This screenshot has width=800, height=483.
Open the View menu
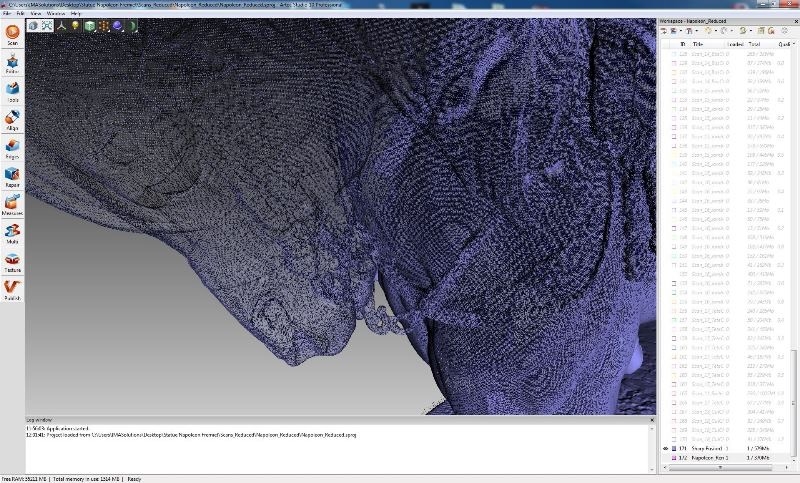click(36, 13)
